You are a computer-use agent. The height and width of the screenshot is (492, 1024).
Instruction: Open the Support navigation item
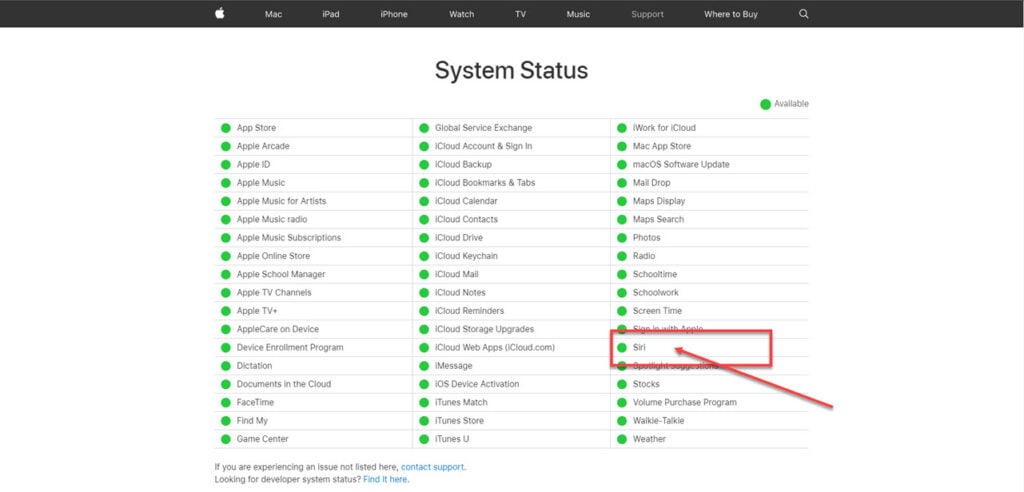(x=647, y=14)
